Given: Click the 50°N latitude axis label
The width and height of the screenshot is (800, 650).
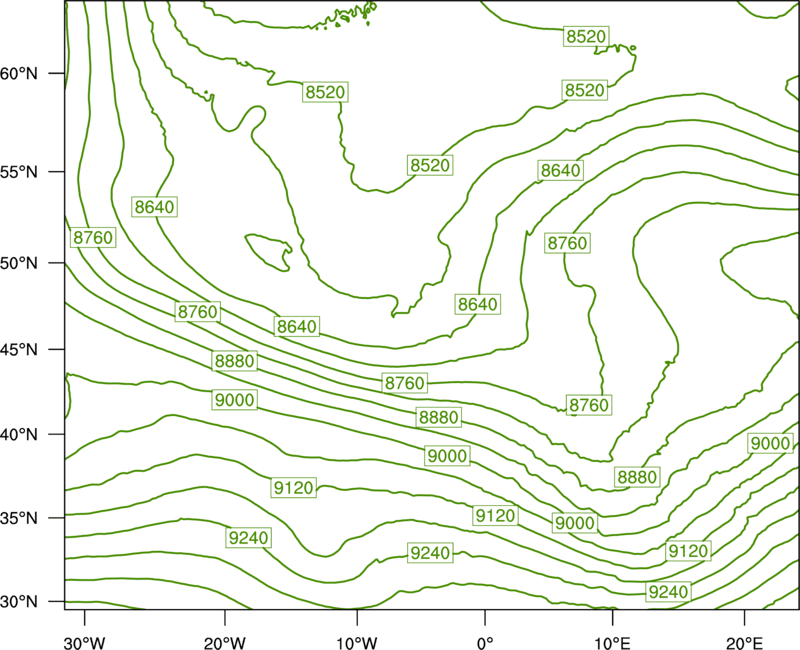Looking at the screenshot, I should [19, 263].
